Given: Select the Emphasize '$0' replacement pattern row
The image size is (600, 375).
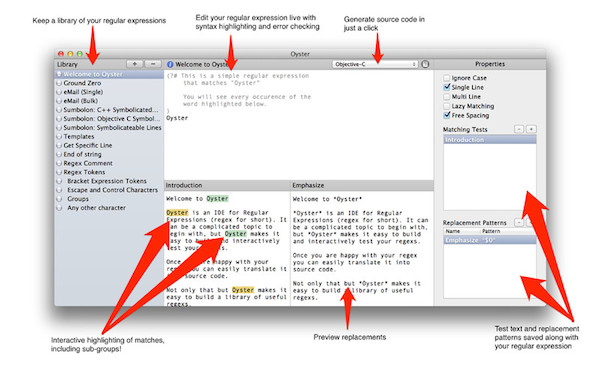Looking at the screenshot, I should [489, 240].
